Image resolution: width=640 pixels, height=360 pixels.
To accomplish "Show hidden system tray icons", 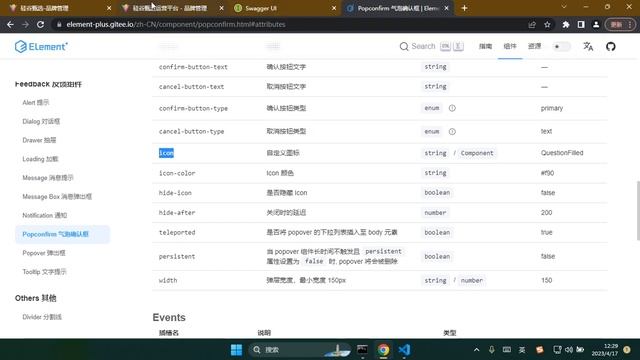I will [476, 350].
